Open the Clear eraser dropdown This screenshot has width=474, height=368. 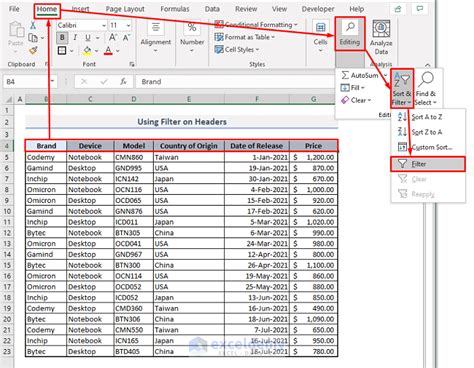355,100
